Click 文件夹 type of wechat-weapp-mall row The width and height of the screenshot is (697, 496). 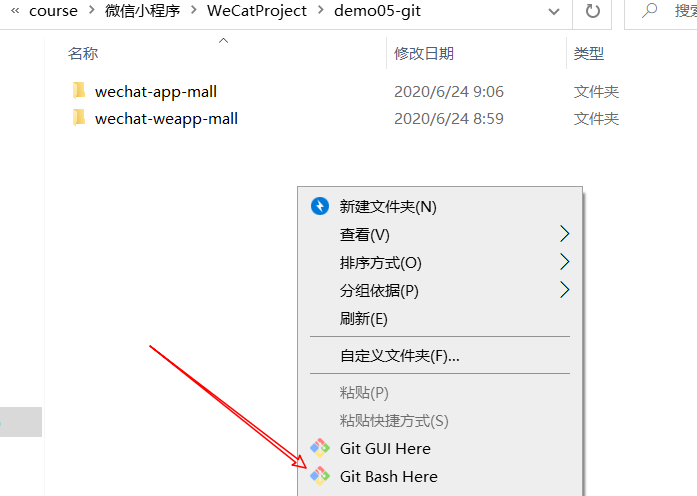point(596,119)
